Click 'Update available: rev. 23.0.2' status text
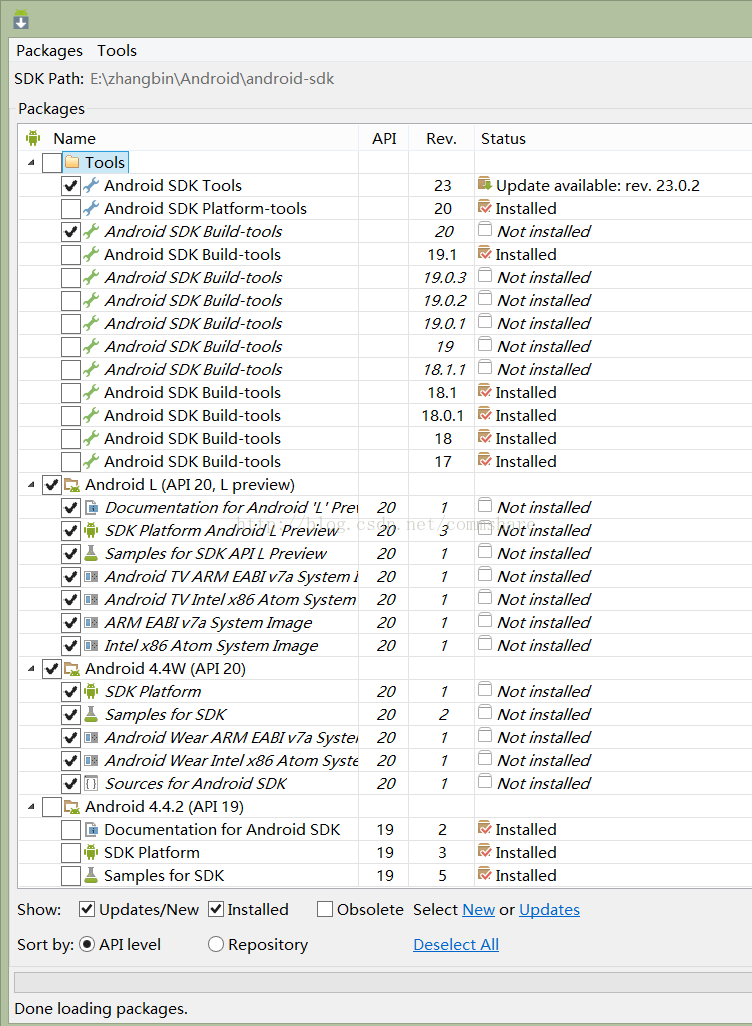 tap(598, 186)
